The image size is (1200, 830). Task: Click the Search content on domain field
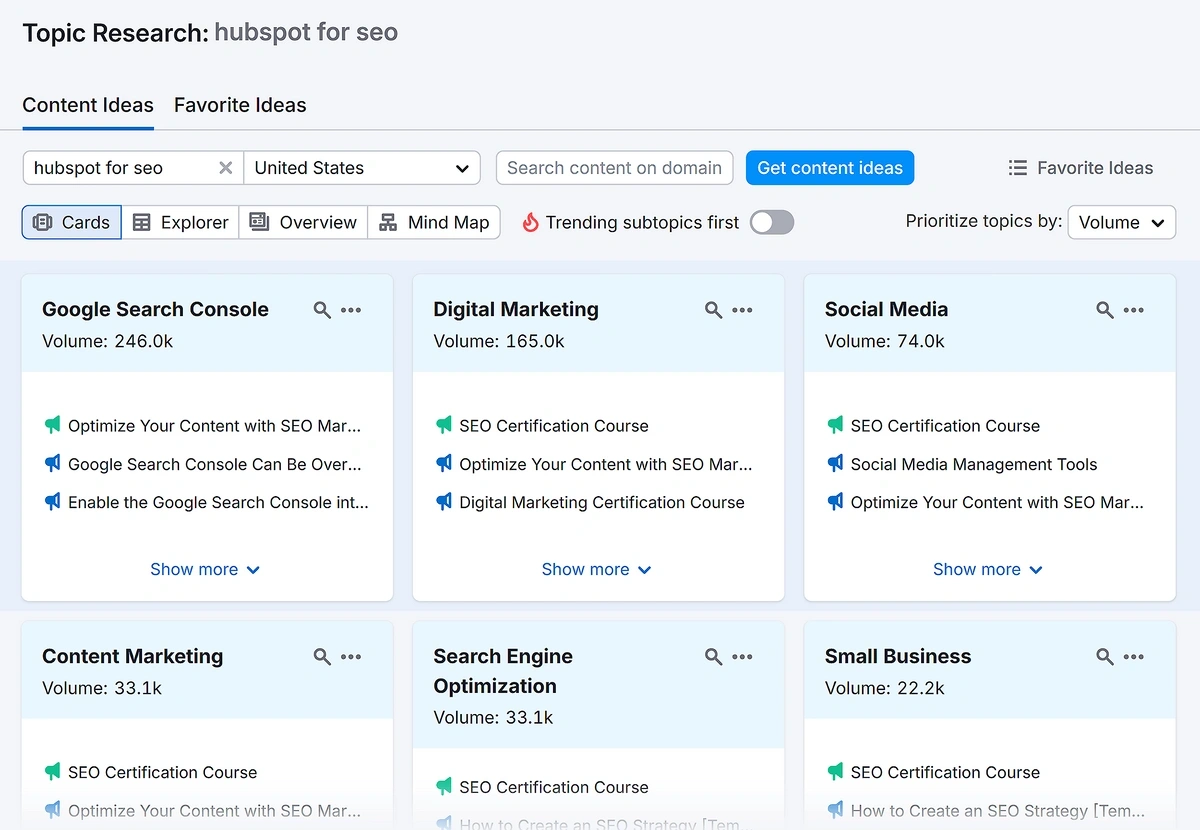tap(615, 168)
